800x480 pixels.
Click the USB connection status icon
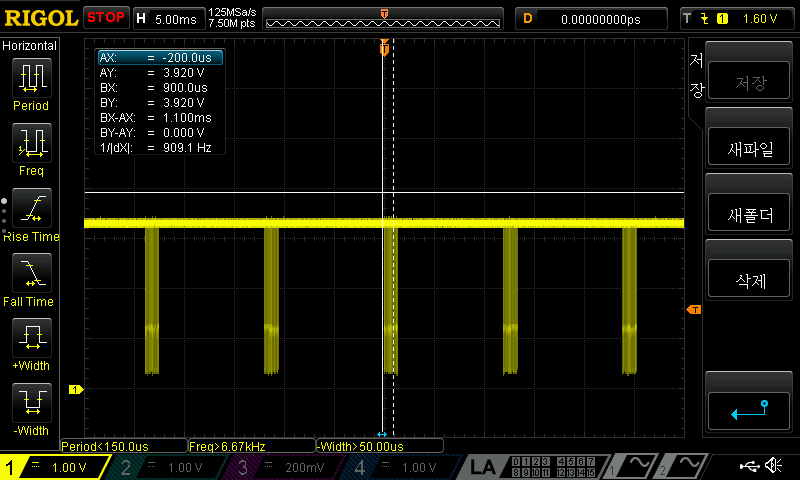click(748, 466)
